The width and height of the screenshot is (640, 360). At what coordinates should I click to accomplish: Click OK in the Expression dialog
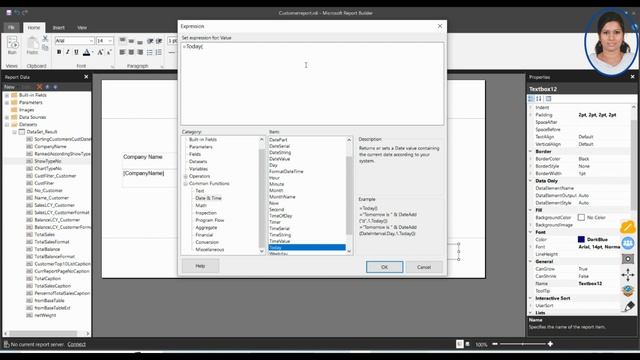tap(384, 267)
